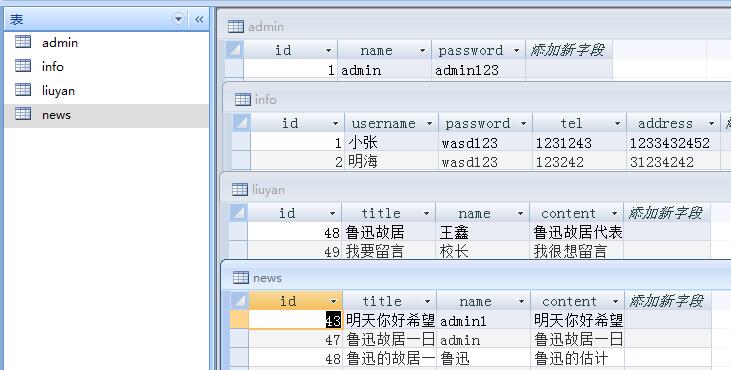
Task: Open admin table name column dropdown
Action: [x=422, y=50]
